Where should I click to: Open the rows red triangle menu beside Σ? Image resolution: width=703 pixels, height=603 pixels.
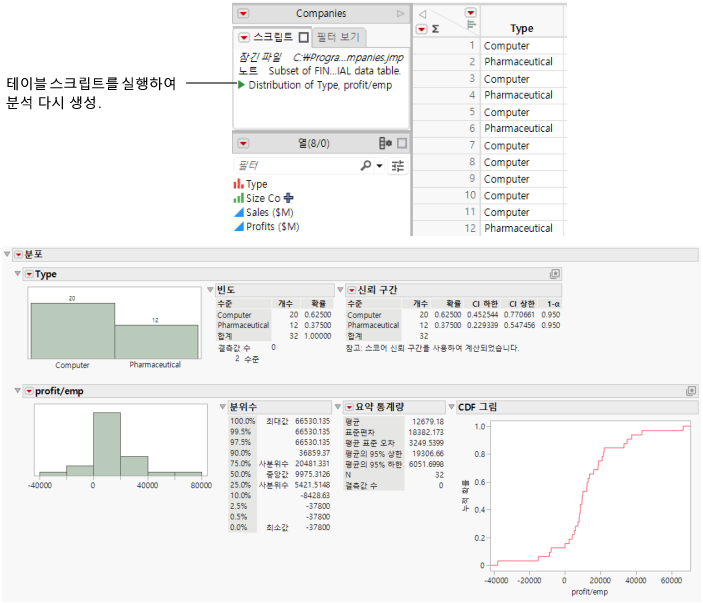coord(421,29)
